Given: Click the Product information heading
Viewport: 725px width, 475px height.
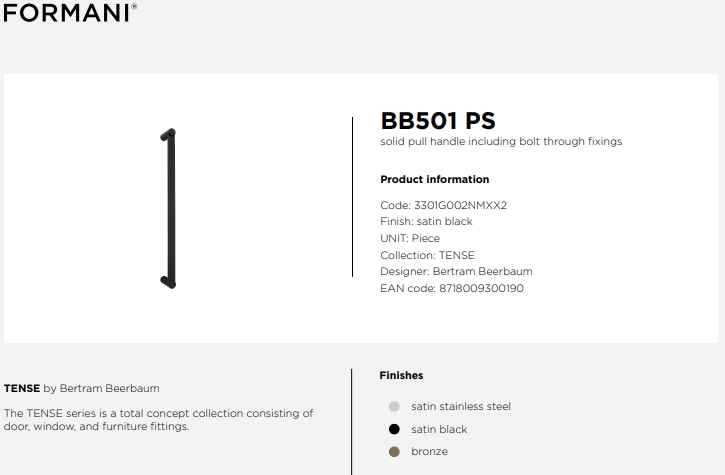Looking at the screenshot, I should [435, 179].
